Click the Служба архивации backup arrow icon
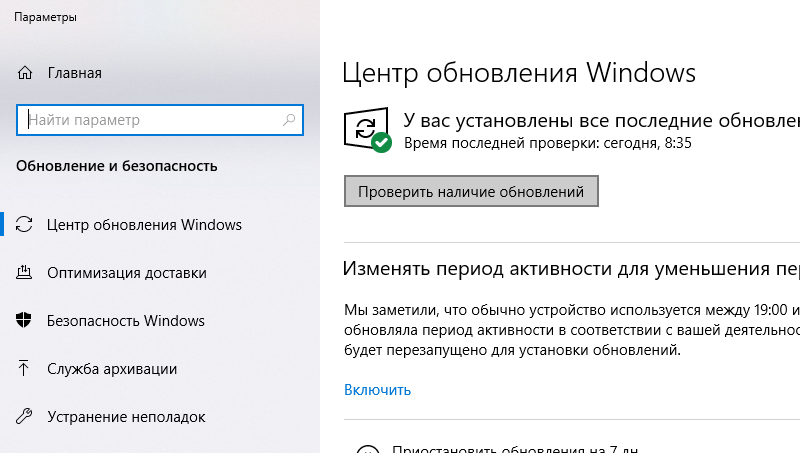The height and width of the screenshot is (453, 800). point(26,369)
